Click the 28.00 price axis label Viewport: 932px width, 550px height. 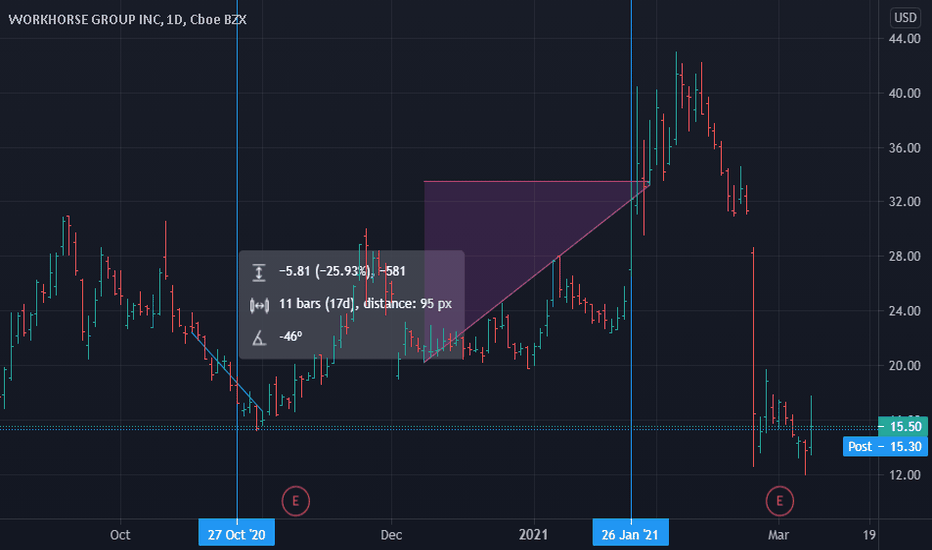coord(905,256)
